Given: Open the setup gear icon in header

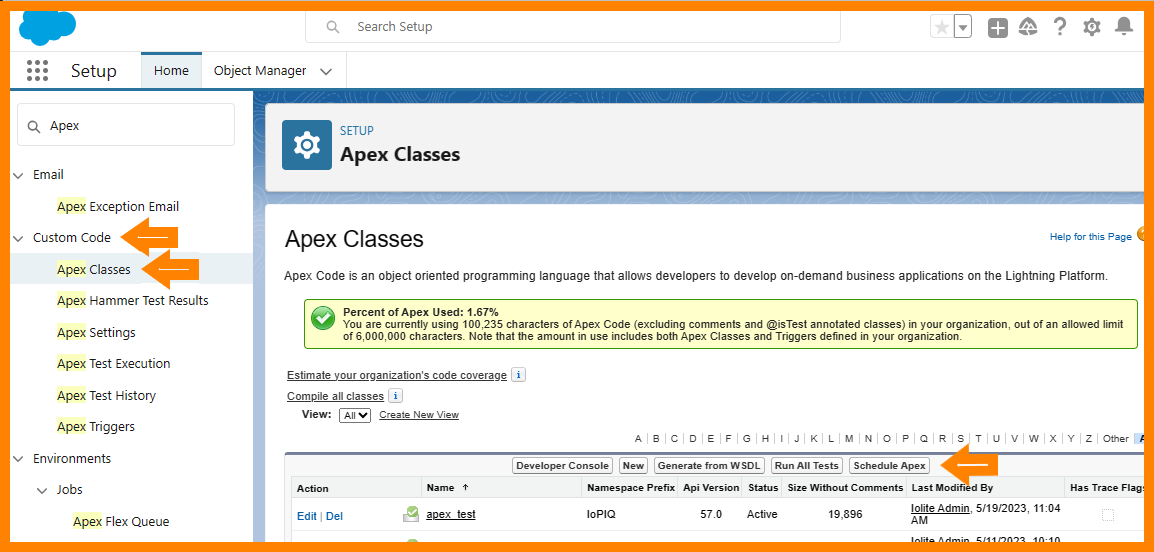Looking at the screenshot, I should coord(1091,28).
